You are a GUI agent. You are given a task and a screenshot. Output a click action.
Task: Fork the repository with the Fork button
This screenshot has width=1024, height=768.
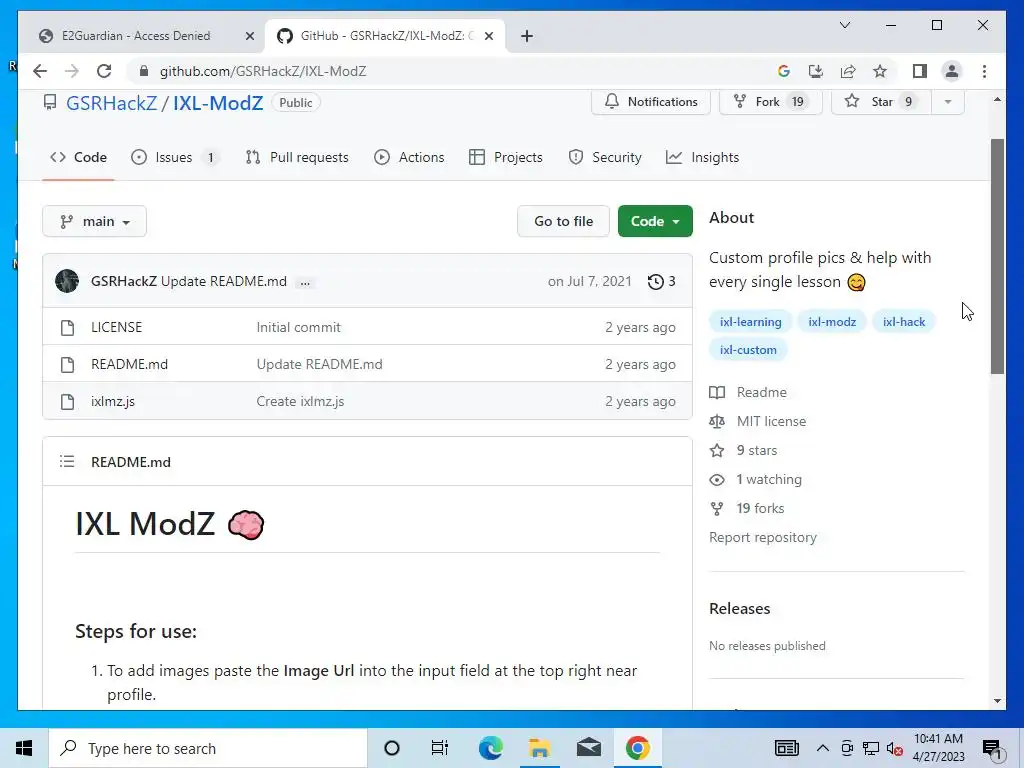point(771,102)
